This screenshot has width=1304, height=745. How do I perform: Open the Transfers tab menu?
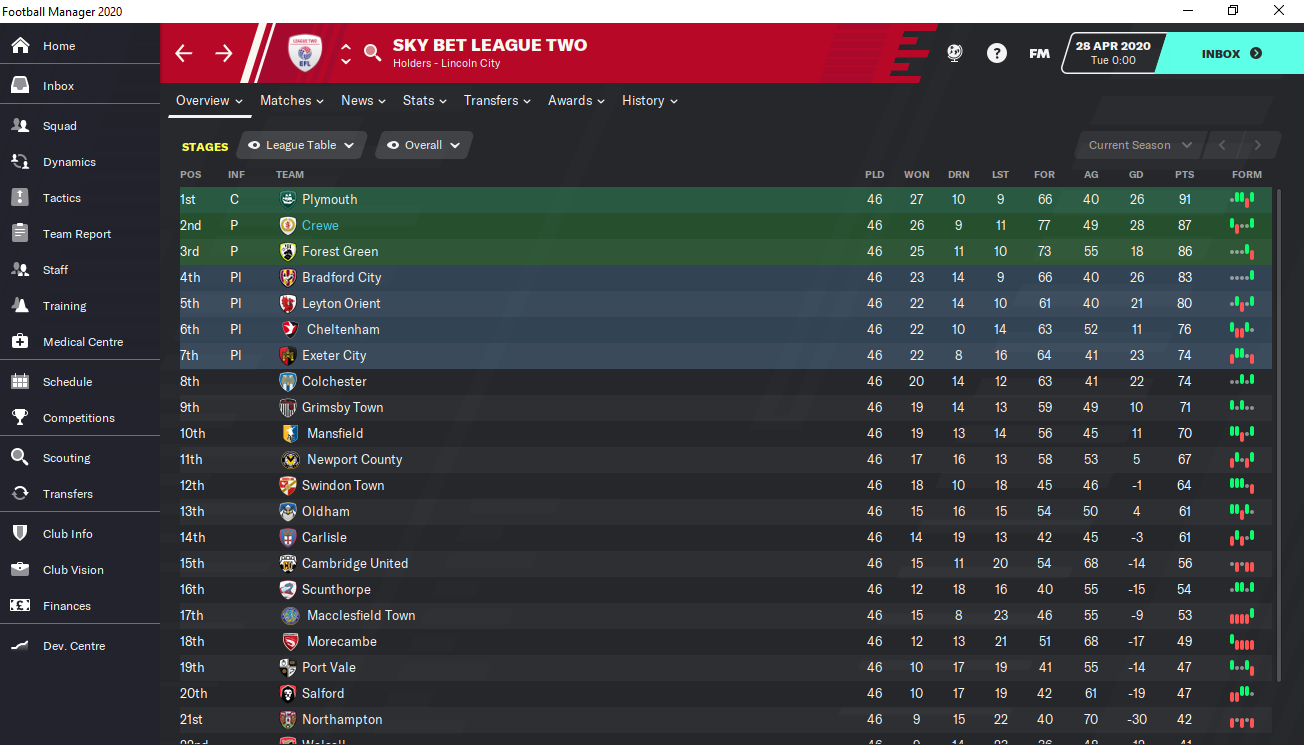(496, 100)
